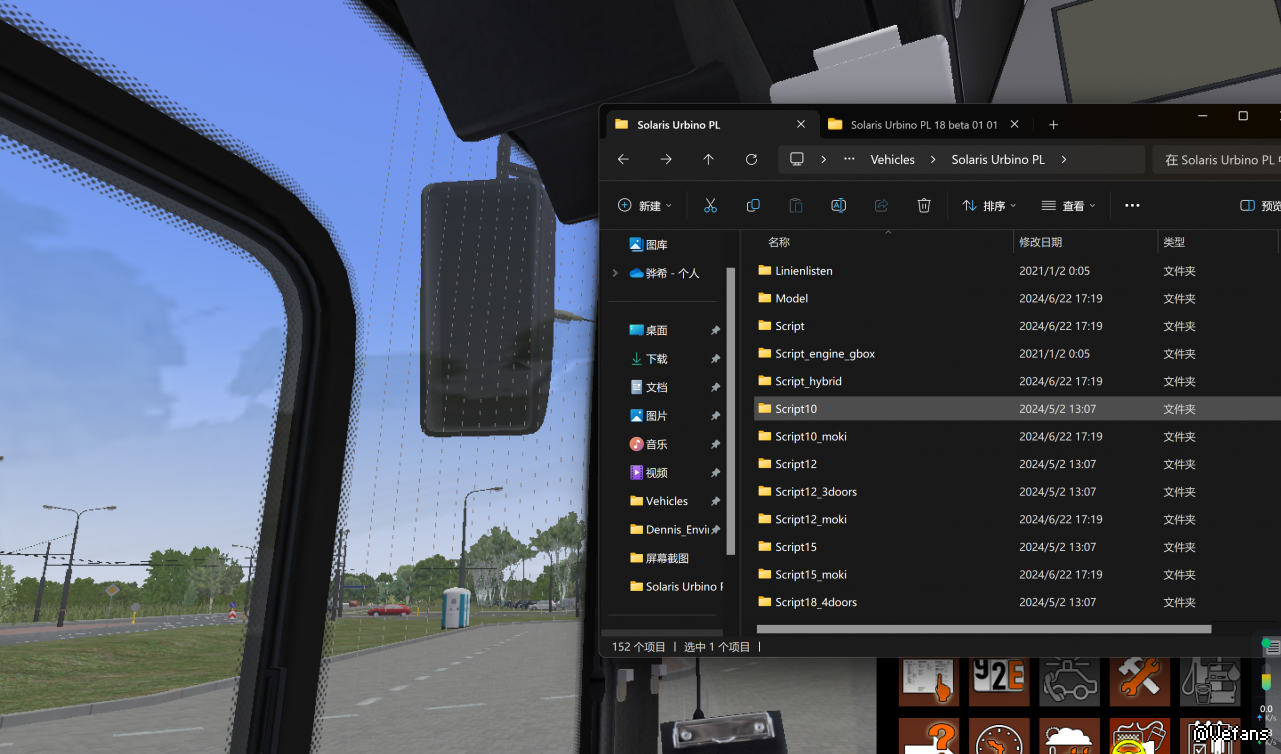Click the share arrow icon in the toolbar

tap(881, 205)
